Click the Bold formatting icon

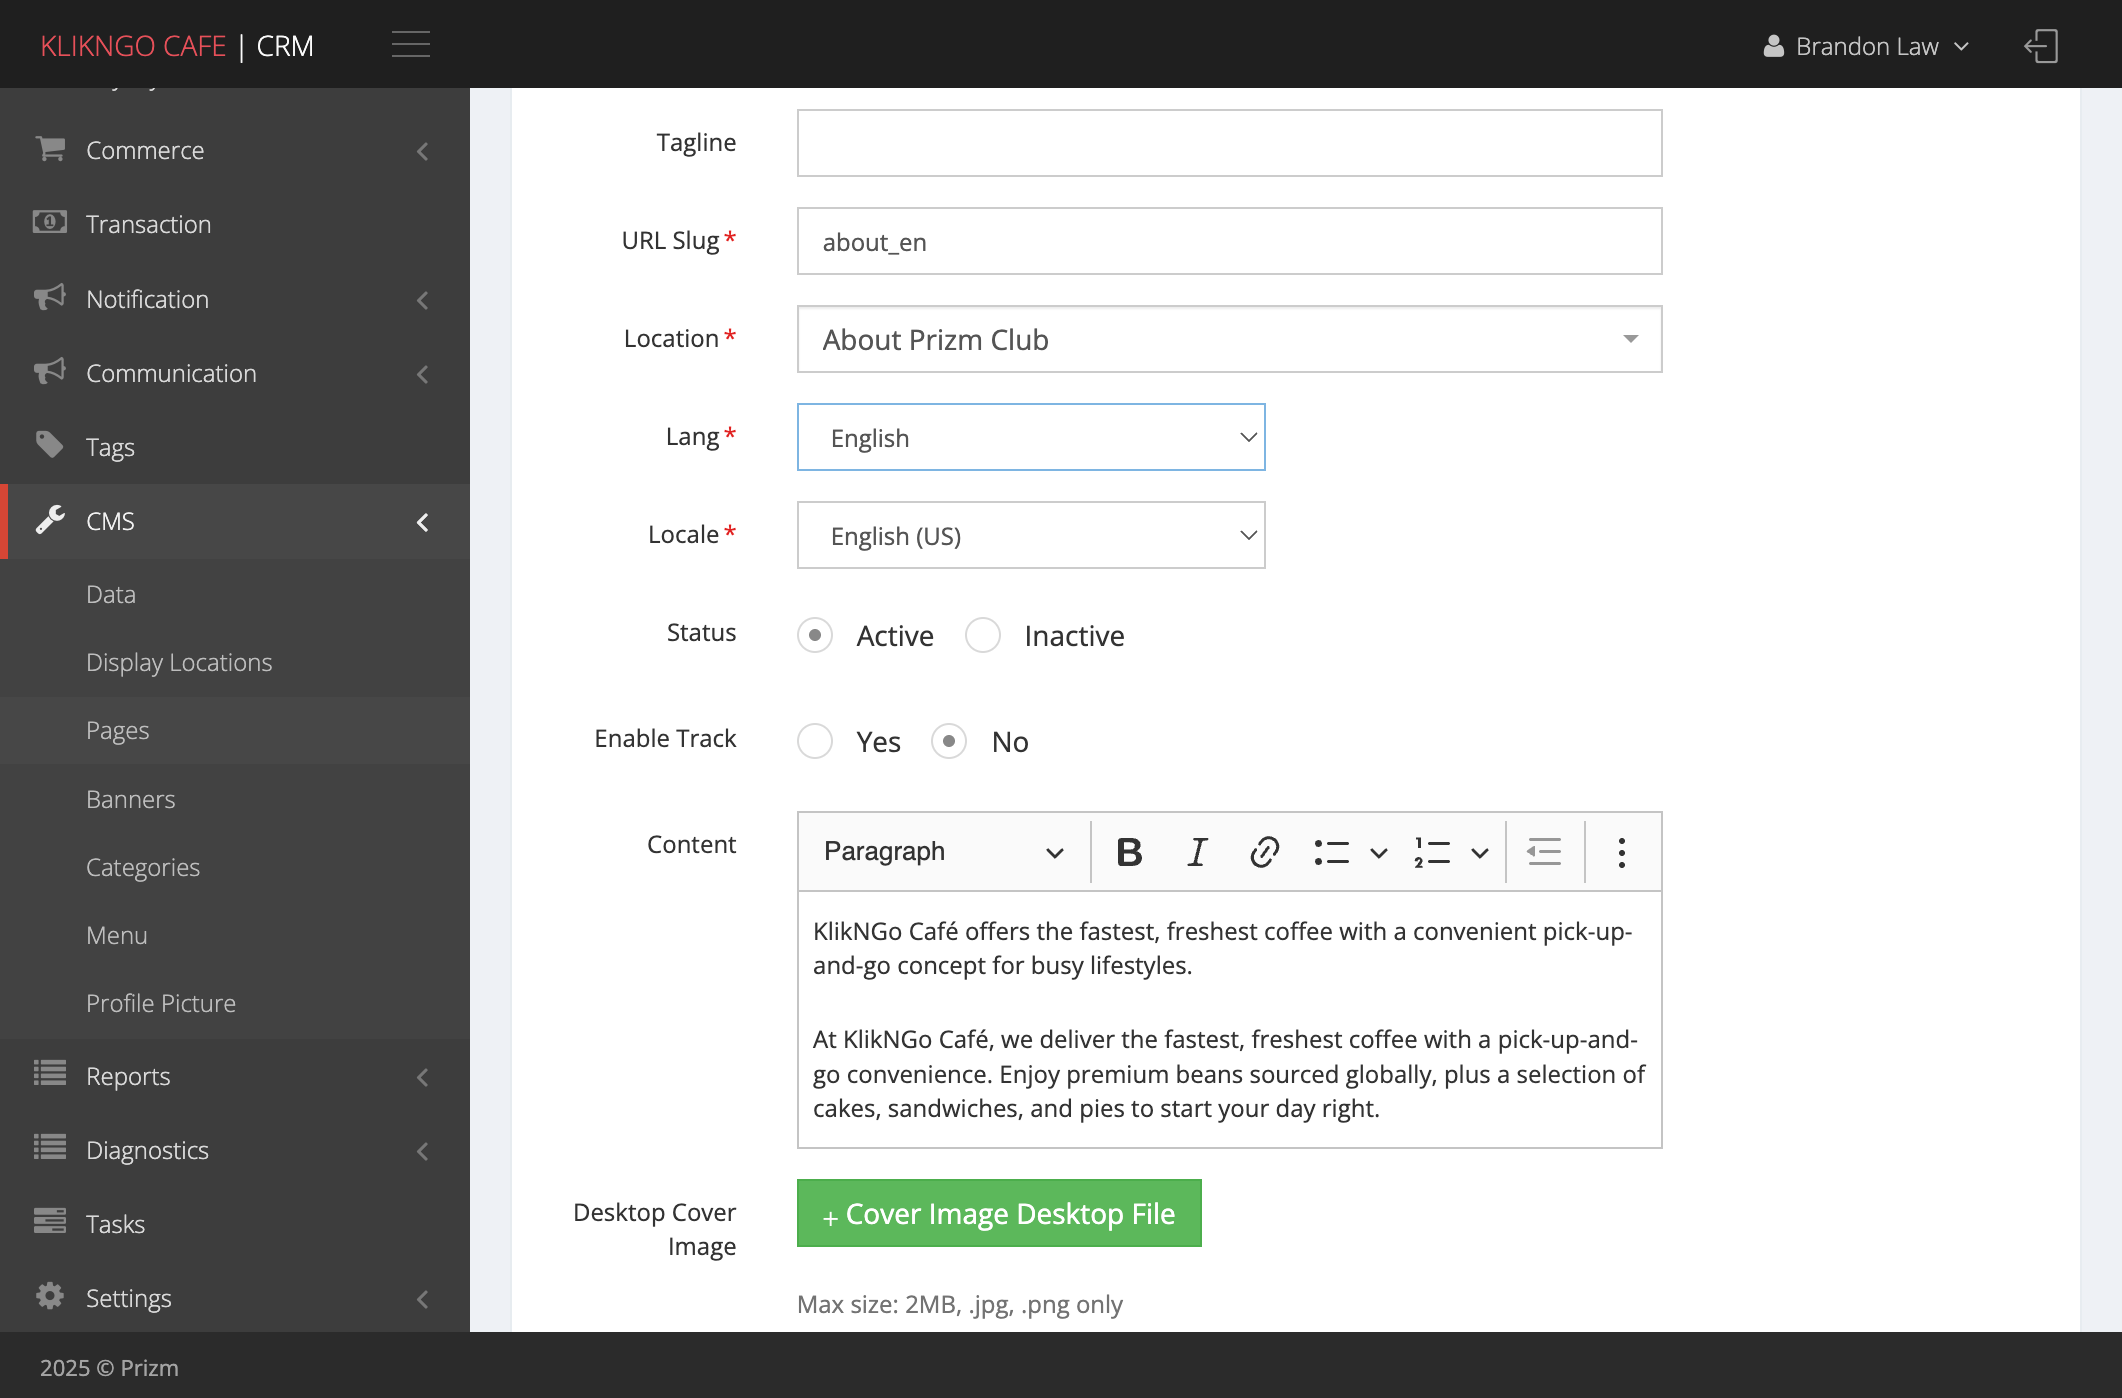pos(1129,852)
